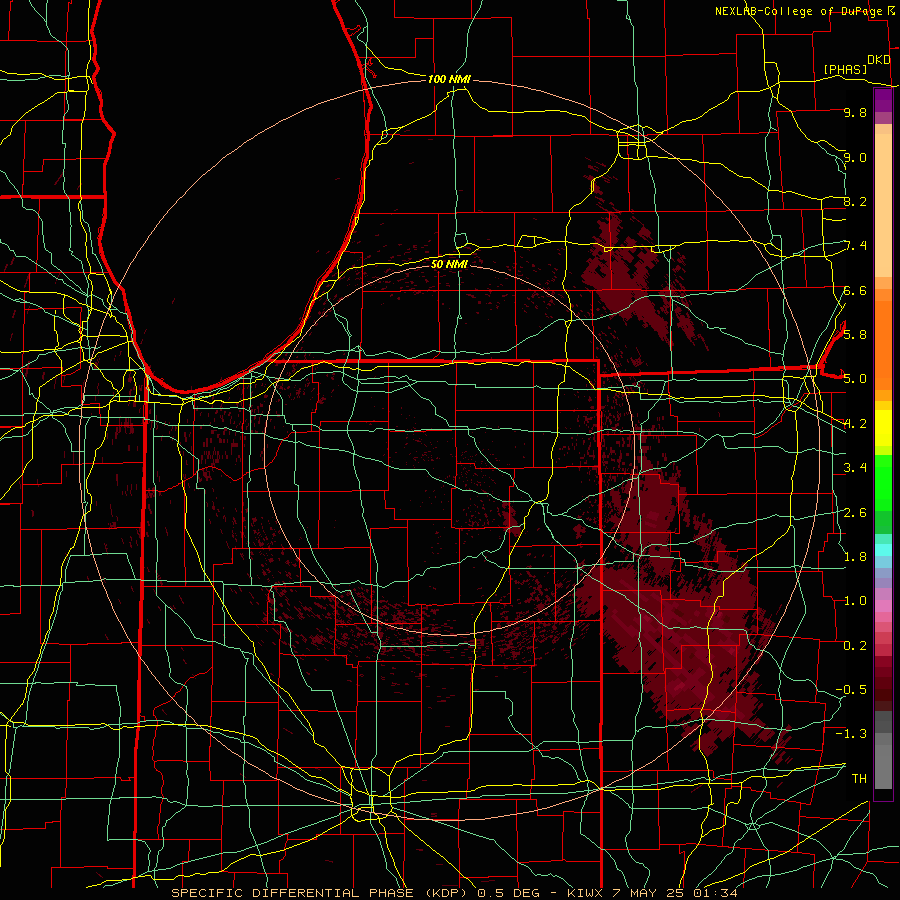Click the 5.0 scale value
900x900 pixels.
point(855,379)
